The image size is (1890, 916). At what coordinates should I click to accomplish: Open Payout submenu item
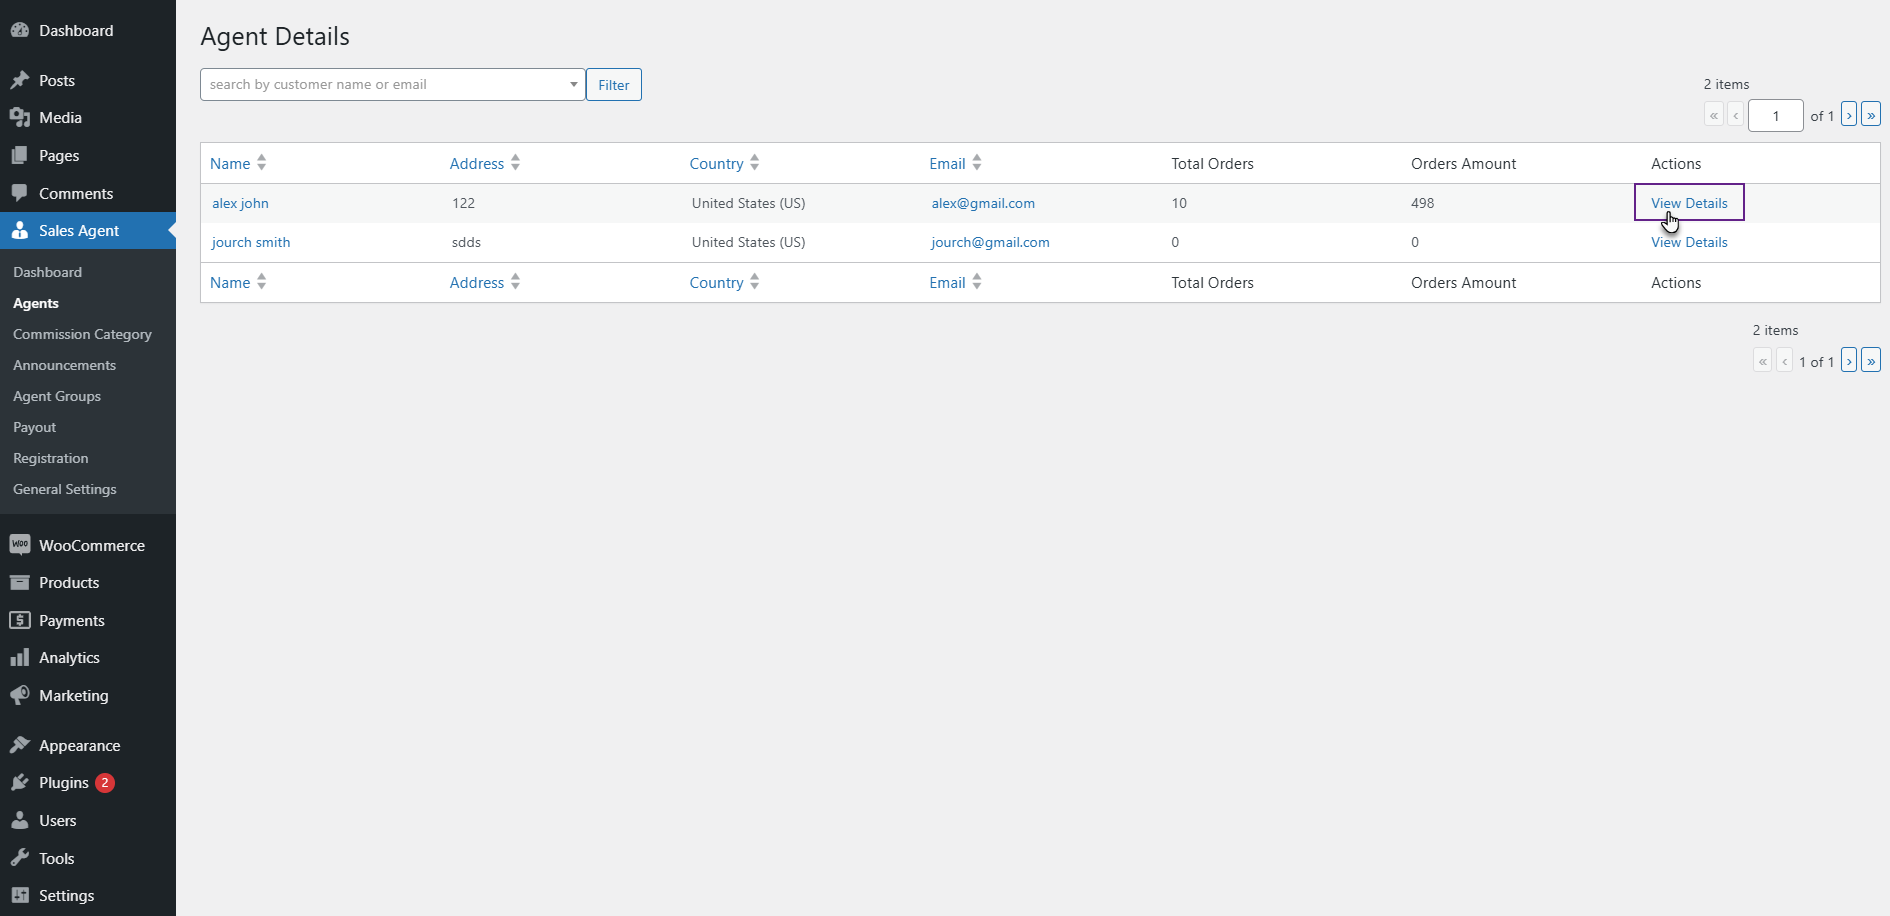click(34, 427)
